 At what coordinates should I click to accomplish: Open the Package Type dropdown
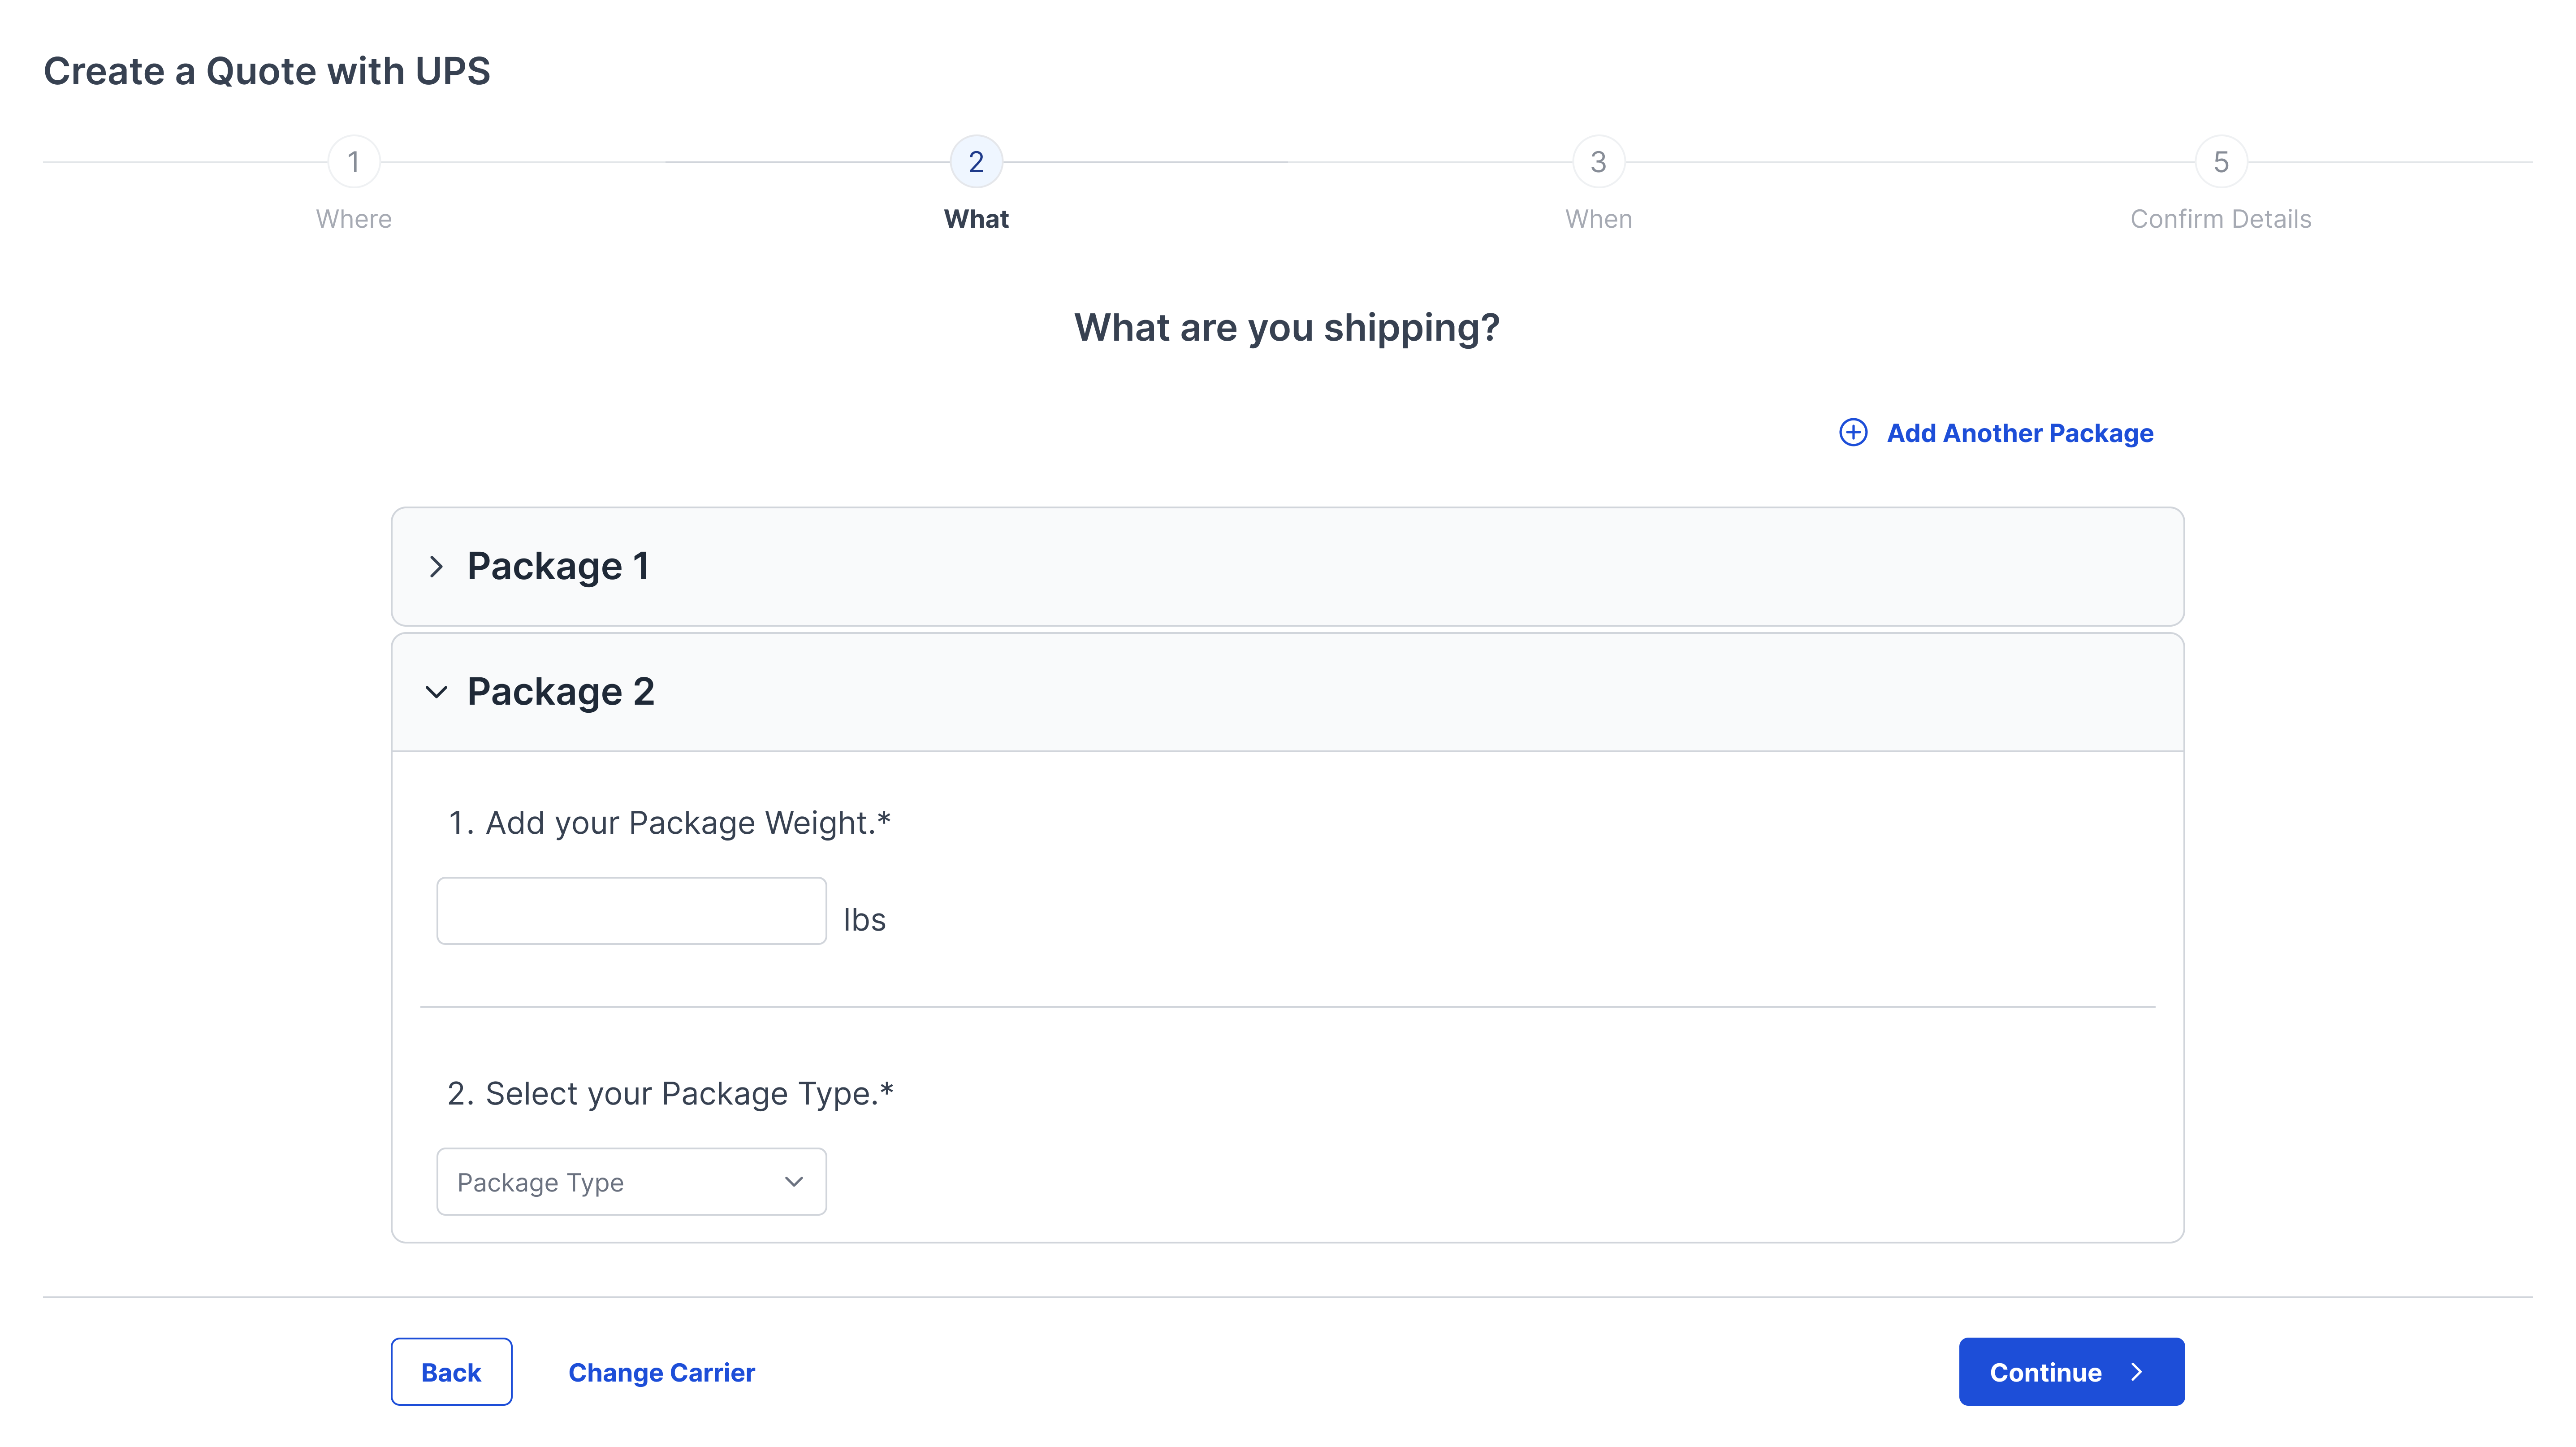(631, 1182)
